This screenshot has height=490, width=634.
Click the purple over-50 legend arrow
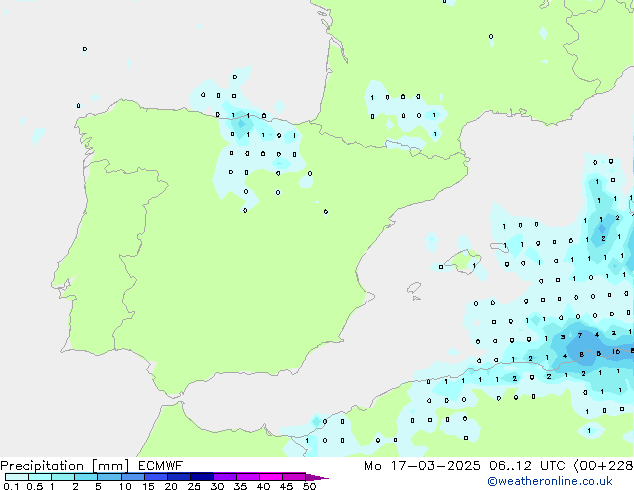(317, 477)
